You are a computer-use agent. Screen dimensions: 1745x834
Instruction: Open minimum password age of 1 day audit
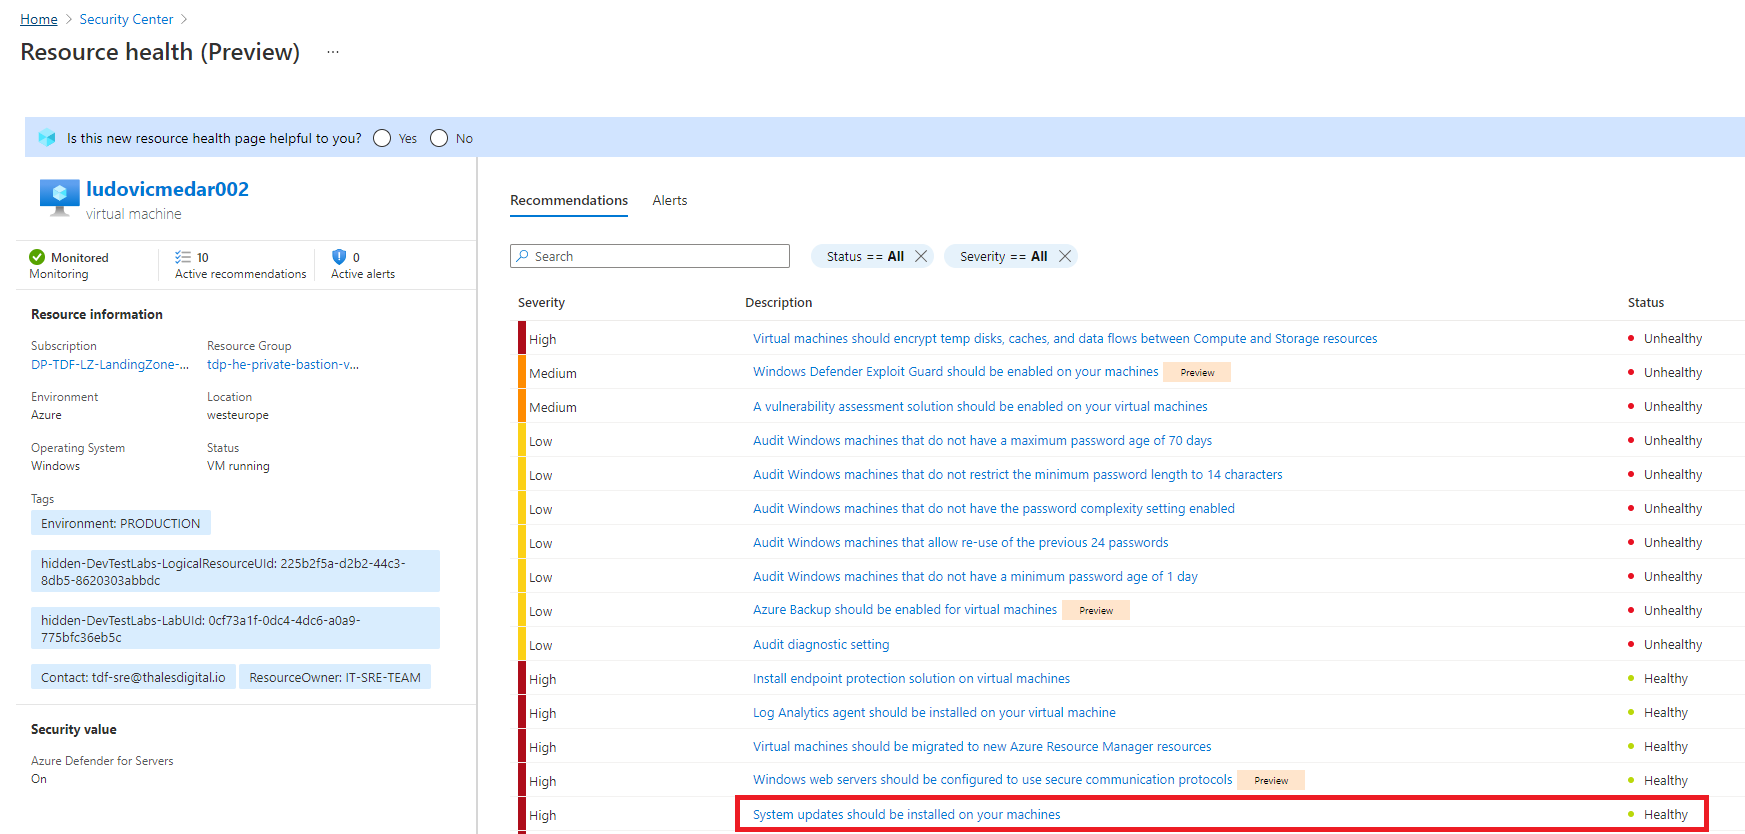(x=975, y=576)
